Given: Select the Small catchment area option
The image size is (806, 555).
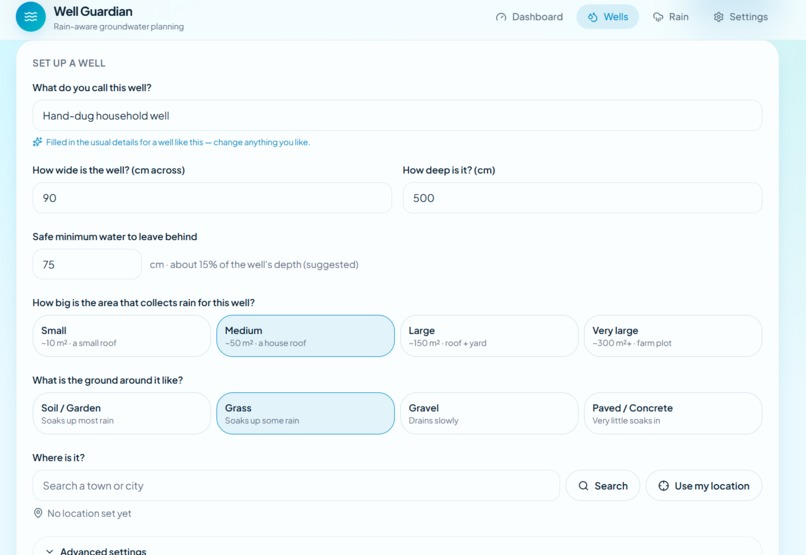Looking at the screenshot, I should pyautogui.click(x=122, y=336).
